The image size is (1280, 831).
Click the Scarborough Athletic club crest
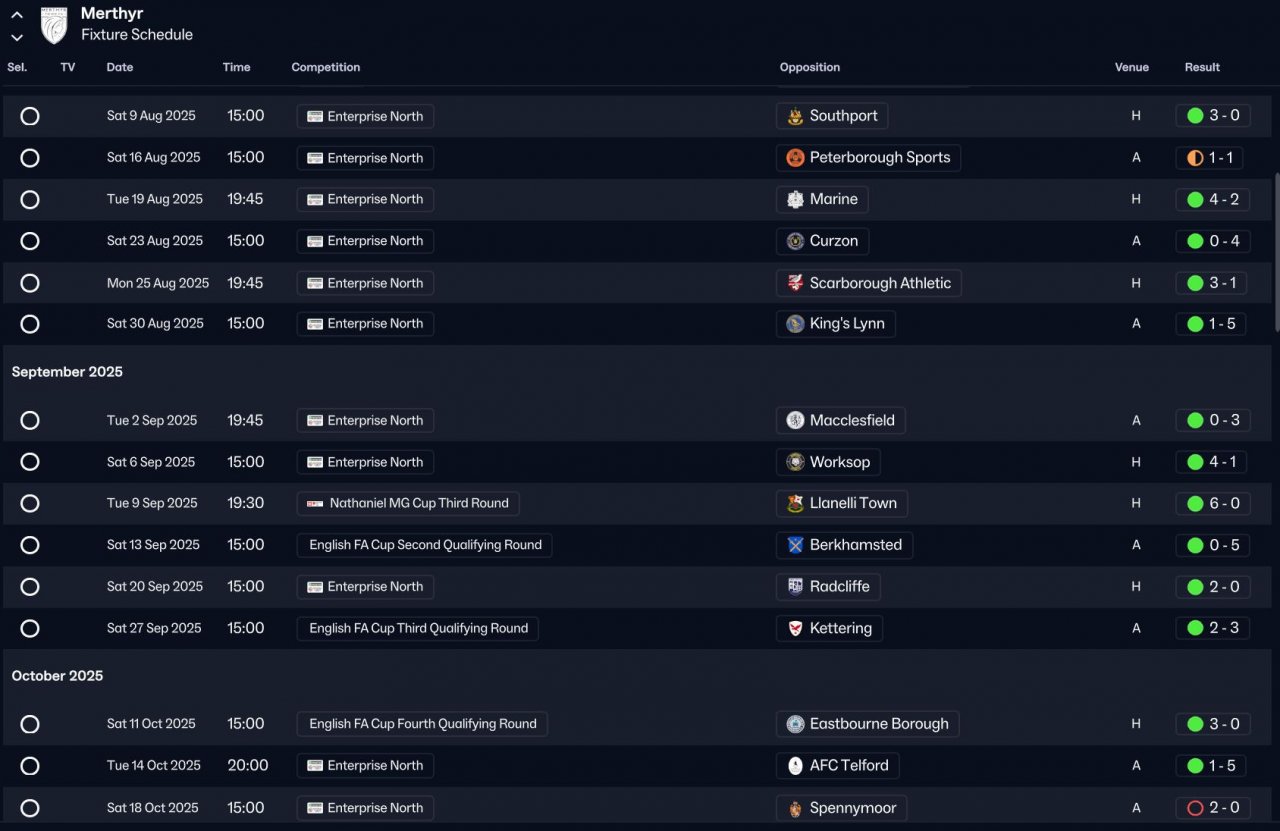(x=795, y=283)
